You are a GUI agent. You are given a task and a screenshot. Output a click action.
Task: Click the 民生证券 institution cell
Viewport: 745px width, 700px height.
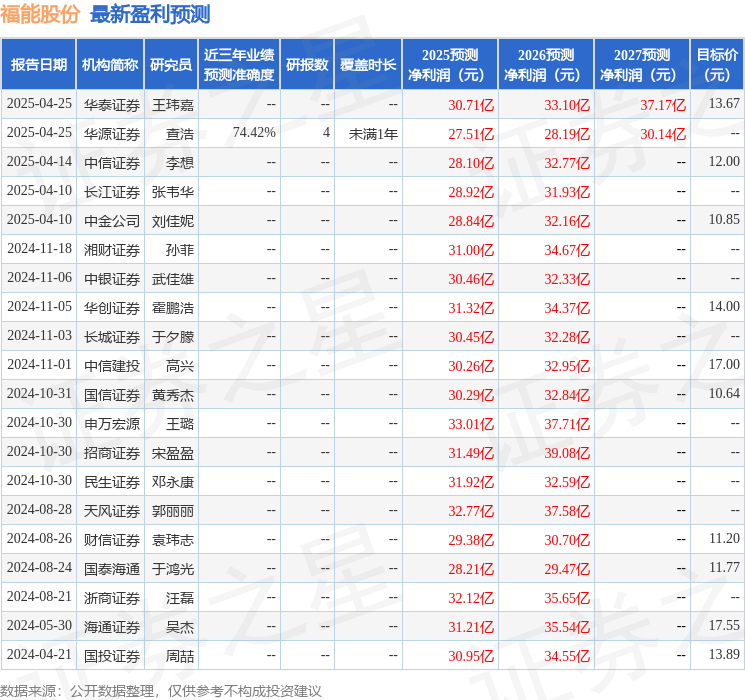tap(112, 482)
